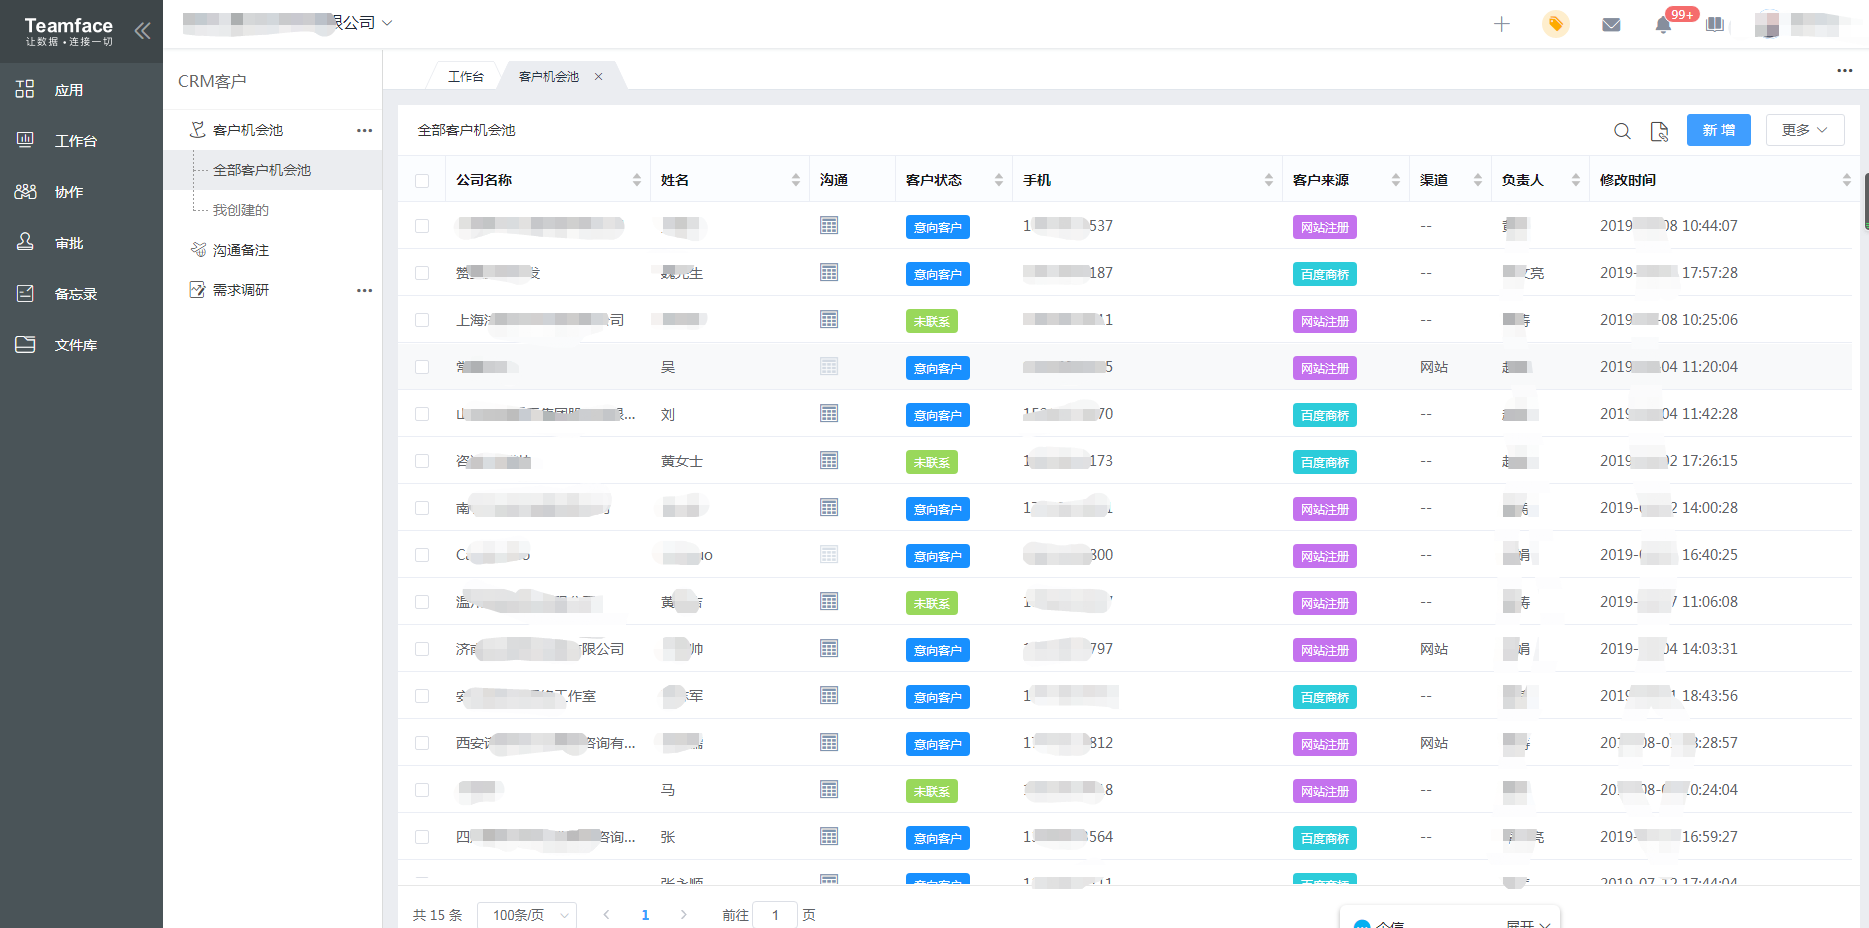Click the 新增 button
Screen dimensions: 1869x928
[1718, 130]
